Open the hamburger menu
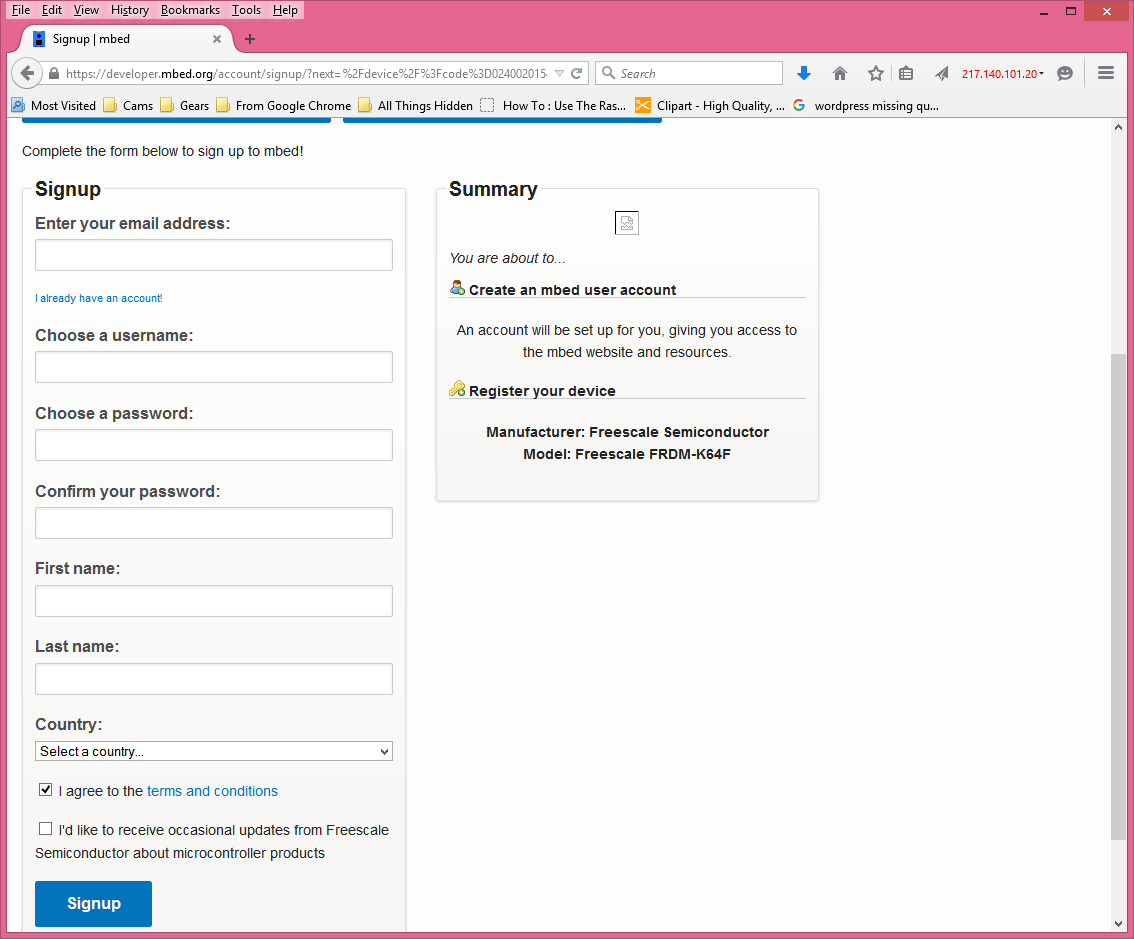The width and height of the screenshot is (1134, 939). coord(1105,73)
